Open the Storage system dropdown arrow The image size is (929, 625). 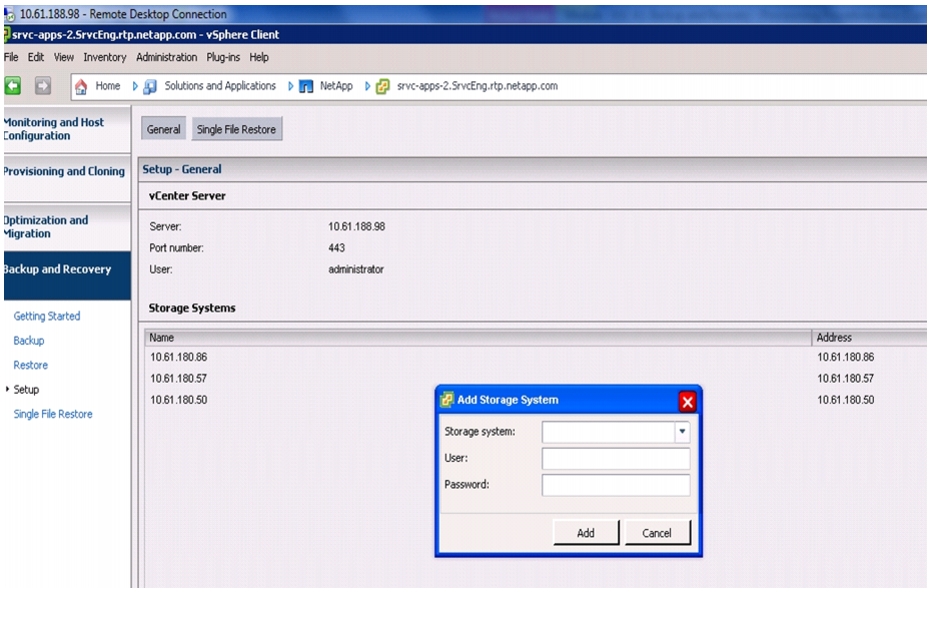click(x=682, y=432)
